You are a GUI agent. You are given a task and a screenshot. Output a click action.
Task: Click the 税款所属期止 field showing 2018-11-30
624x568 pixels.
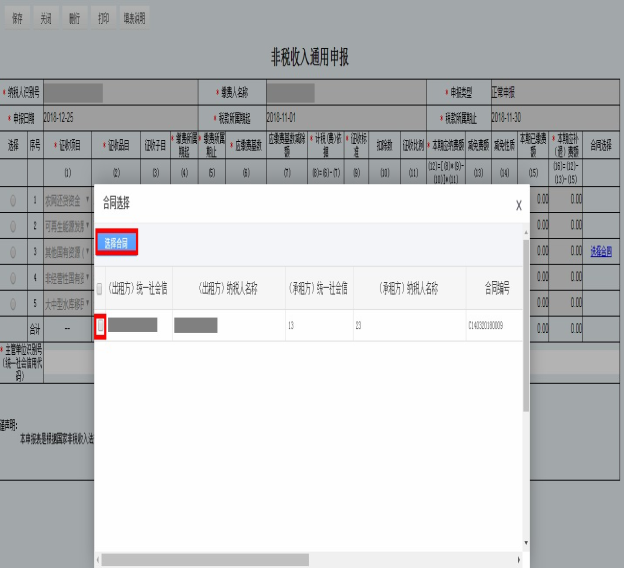tap(555, 118)
